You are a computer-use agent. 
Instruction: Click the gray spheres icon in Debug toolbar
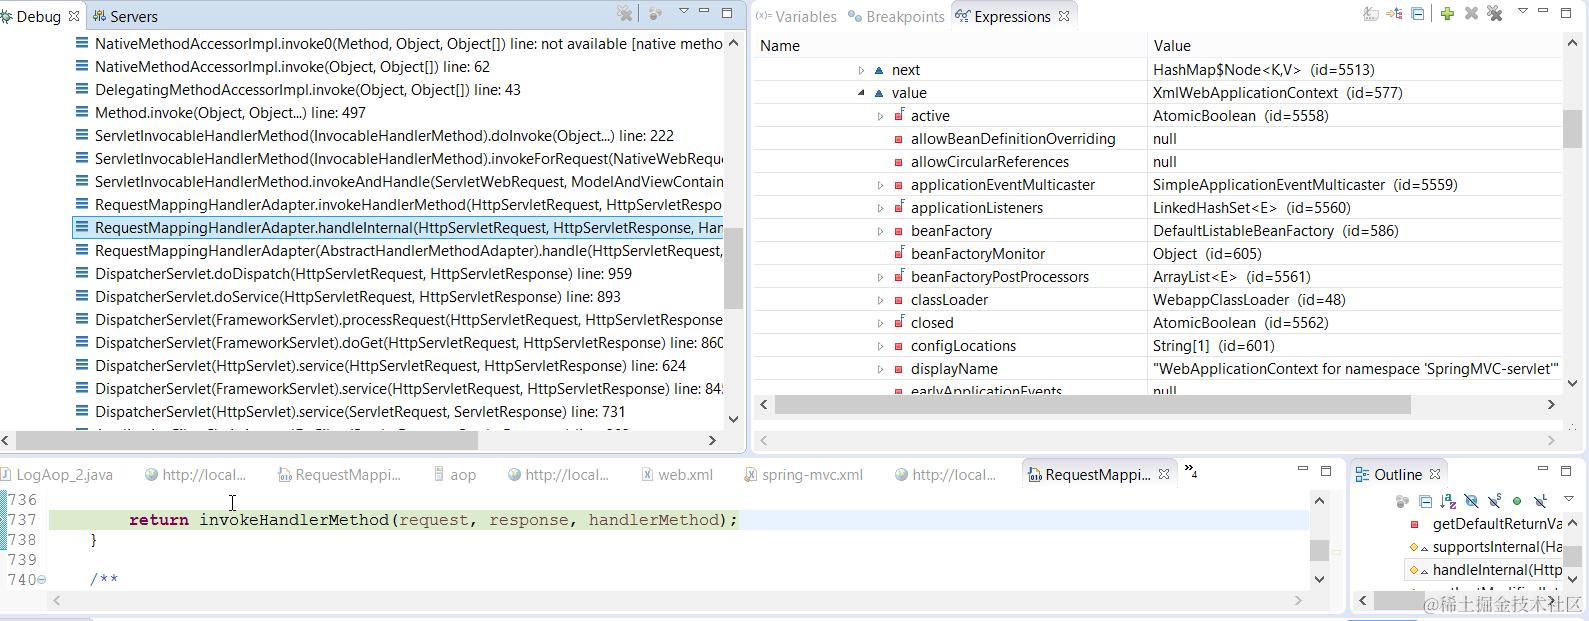(x=655, y=14)
